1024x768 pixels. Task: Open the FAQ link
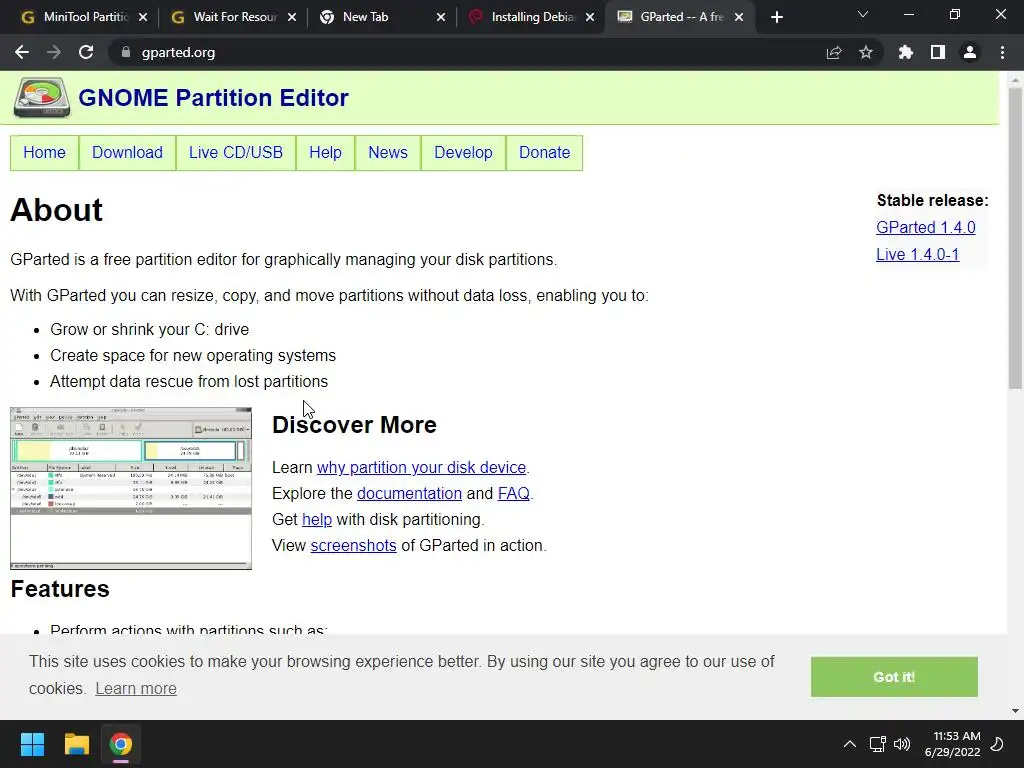click(513, 494)
